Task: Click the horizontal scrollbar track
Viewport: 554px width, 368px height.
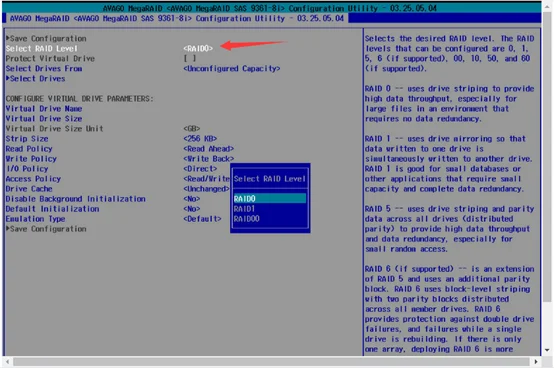Action: click(271, 362)
